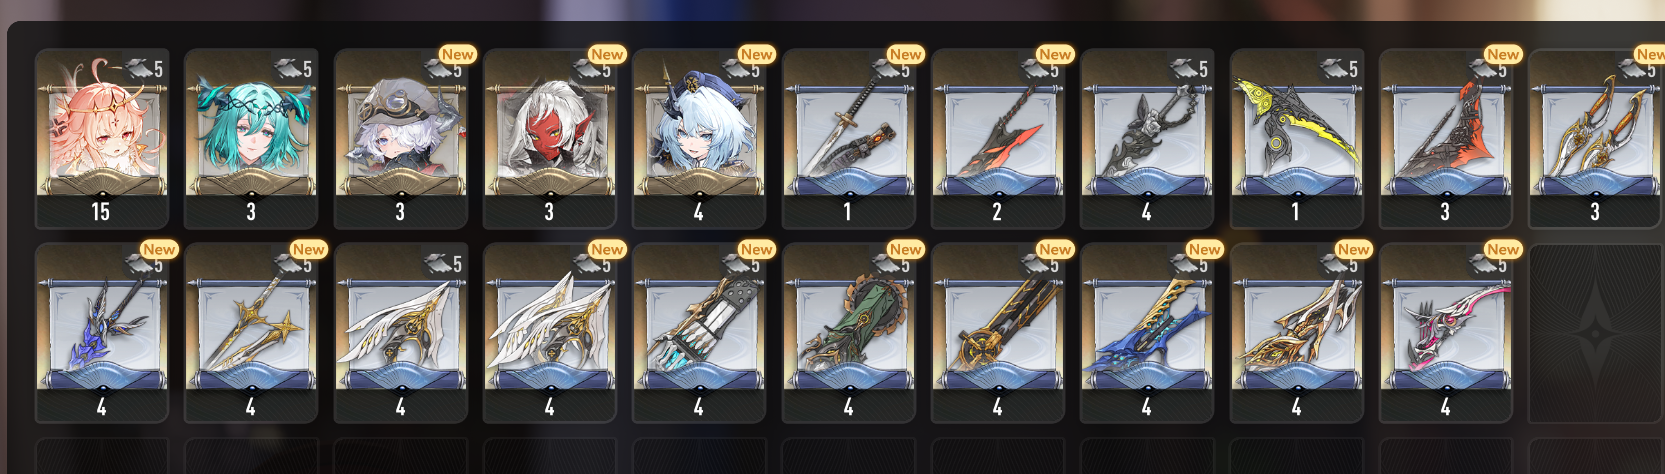Click the empty slot with star emblem
Image resolution: width=1665 pixels, height=474 pixels.
point(1595,333)
